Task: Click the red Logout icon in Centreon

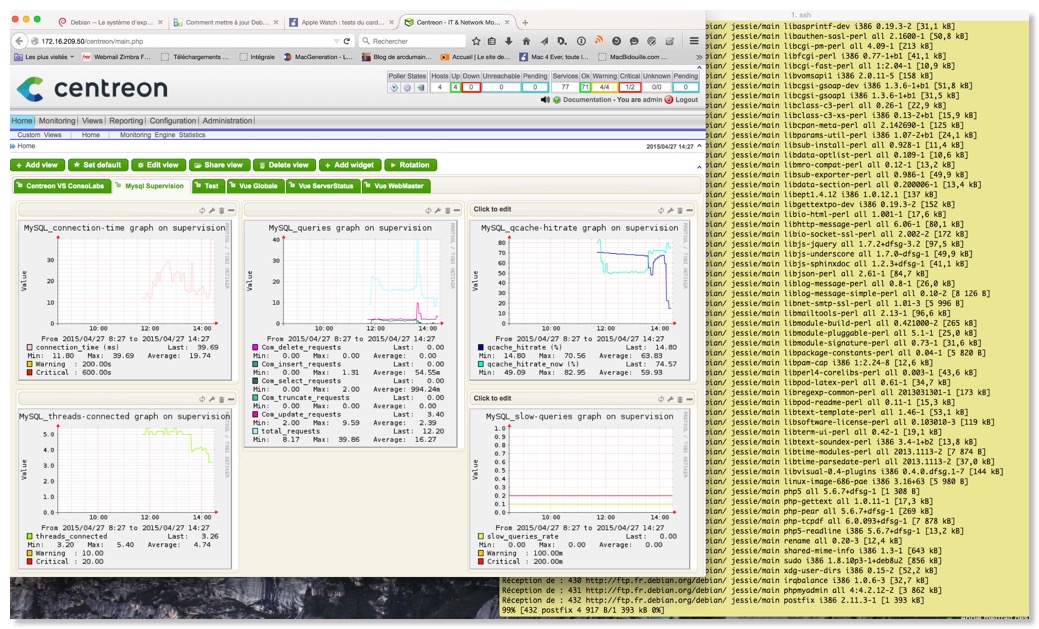Action: [668, 100]
